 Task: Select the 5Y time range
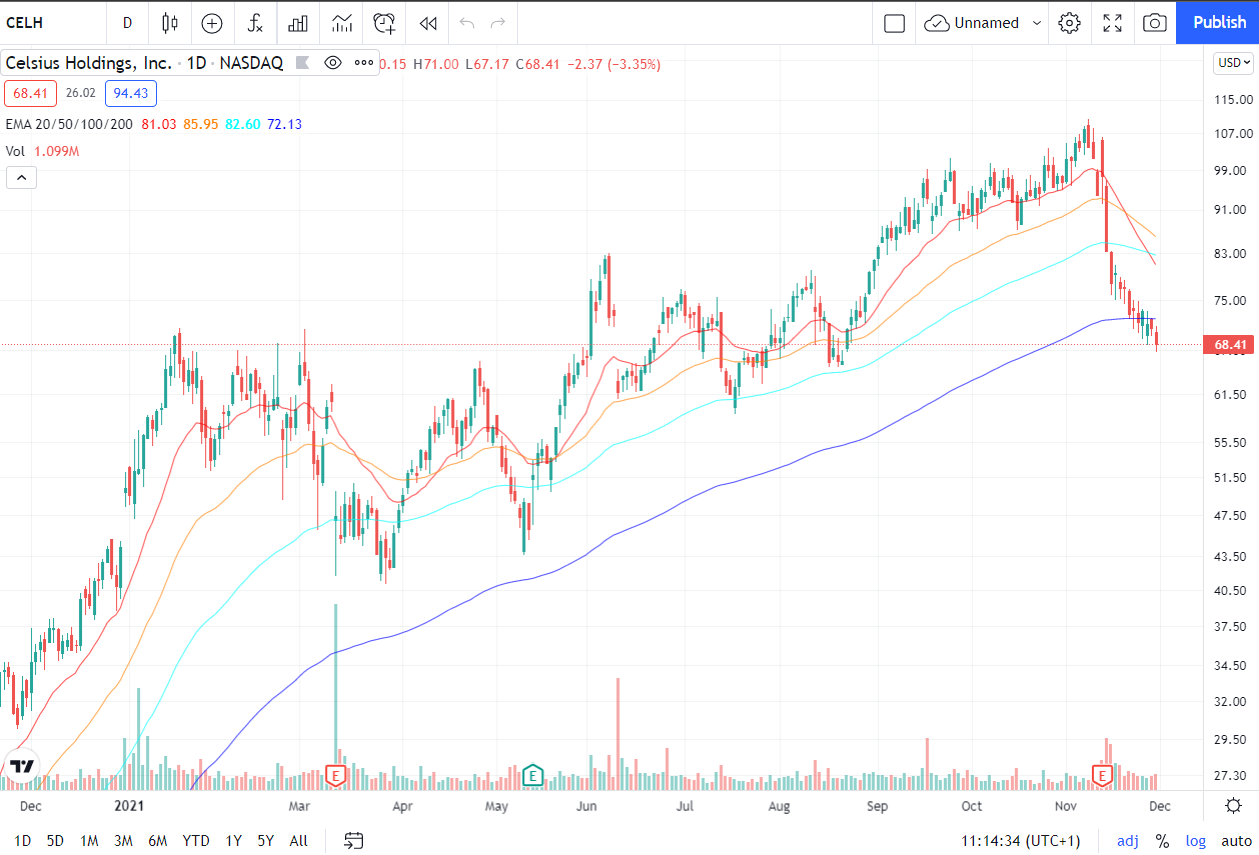[x=265, y=841]
